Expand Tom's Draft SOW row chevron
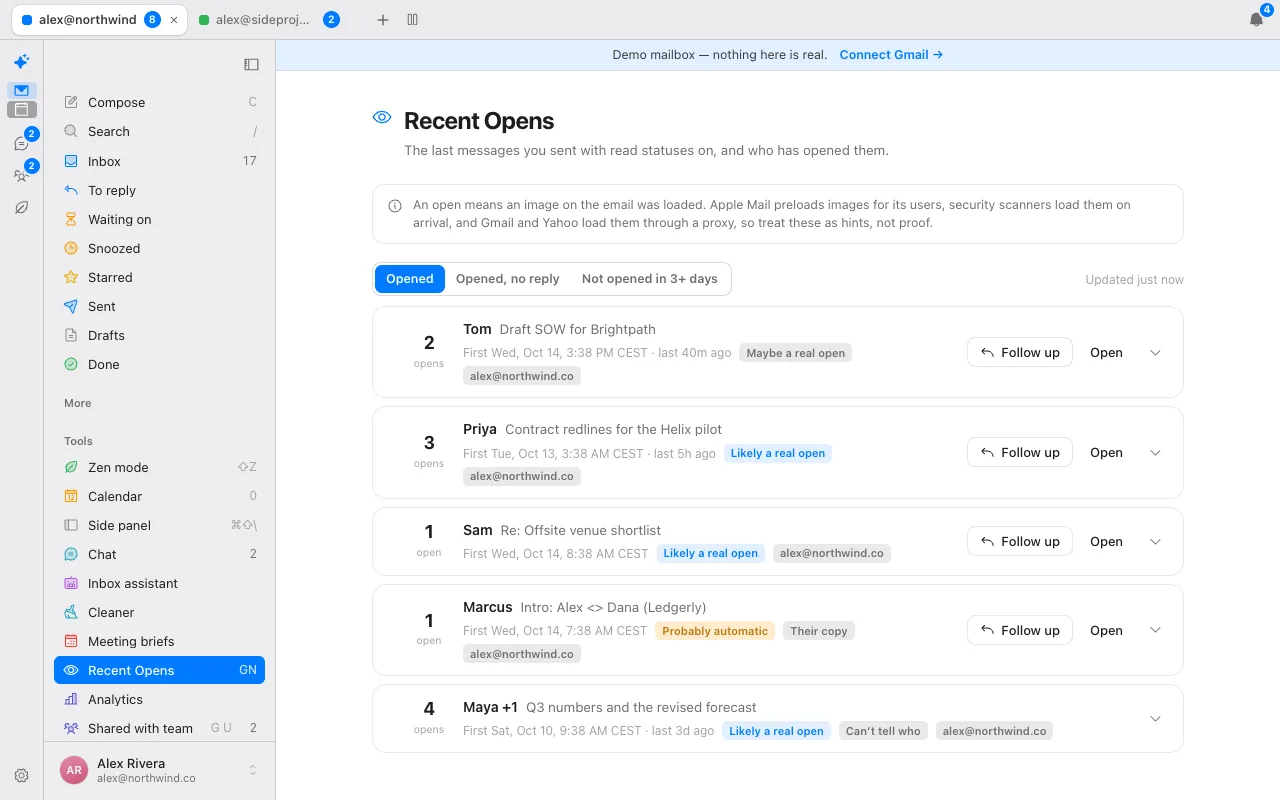The image size is (1280, 800). 1155,352
